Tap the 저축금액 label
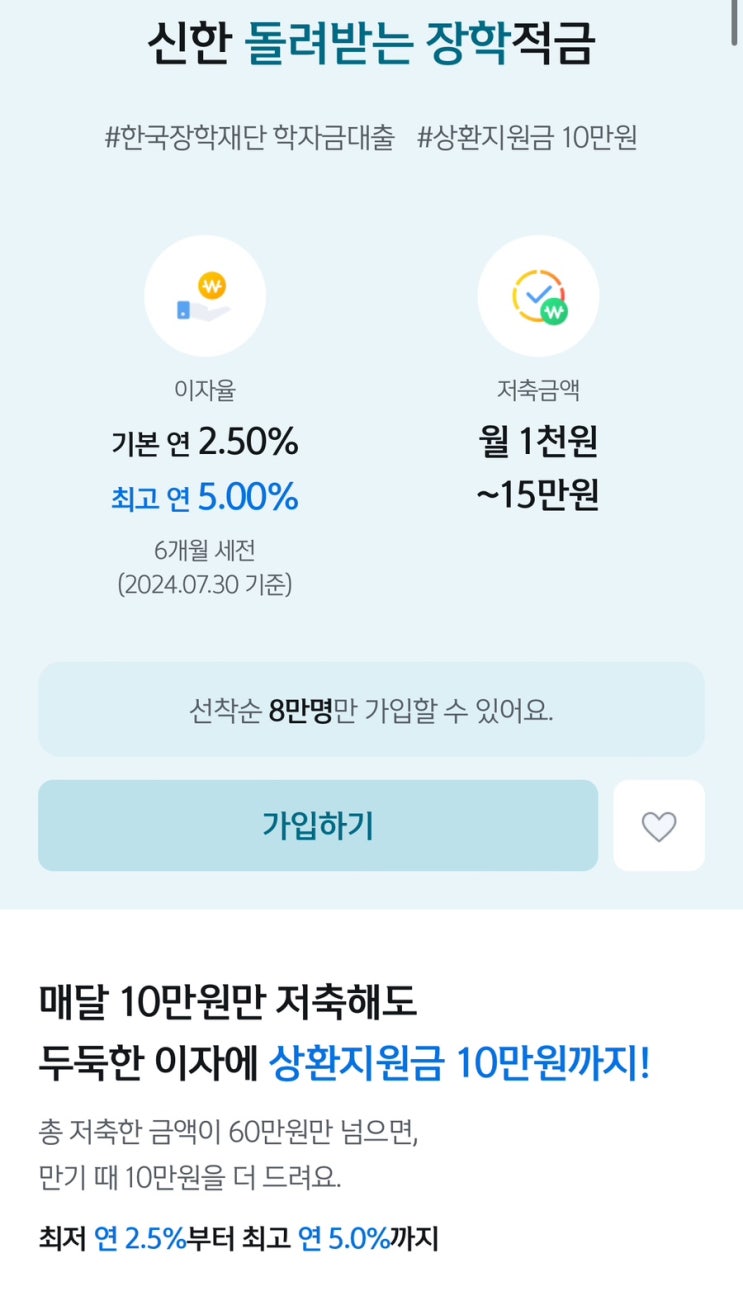This screenshot has width=743, height=1296. tap(538, 390)
